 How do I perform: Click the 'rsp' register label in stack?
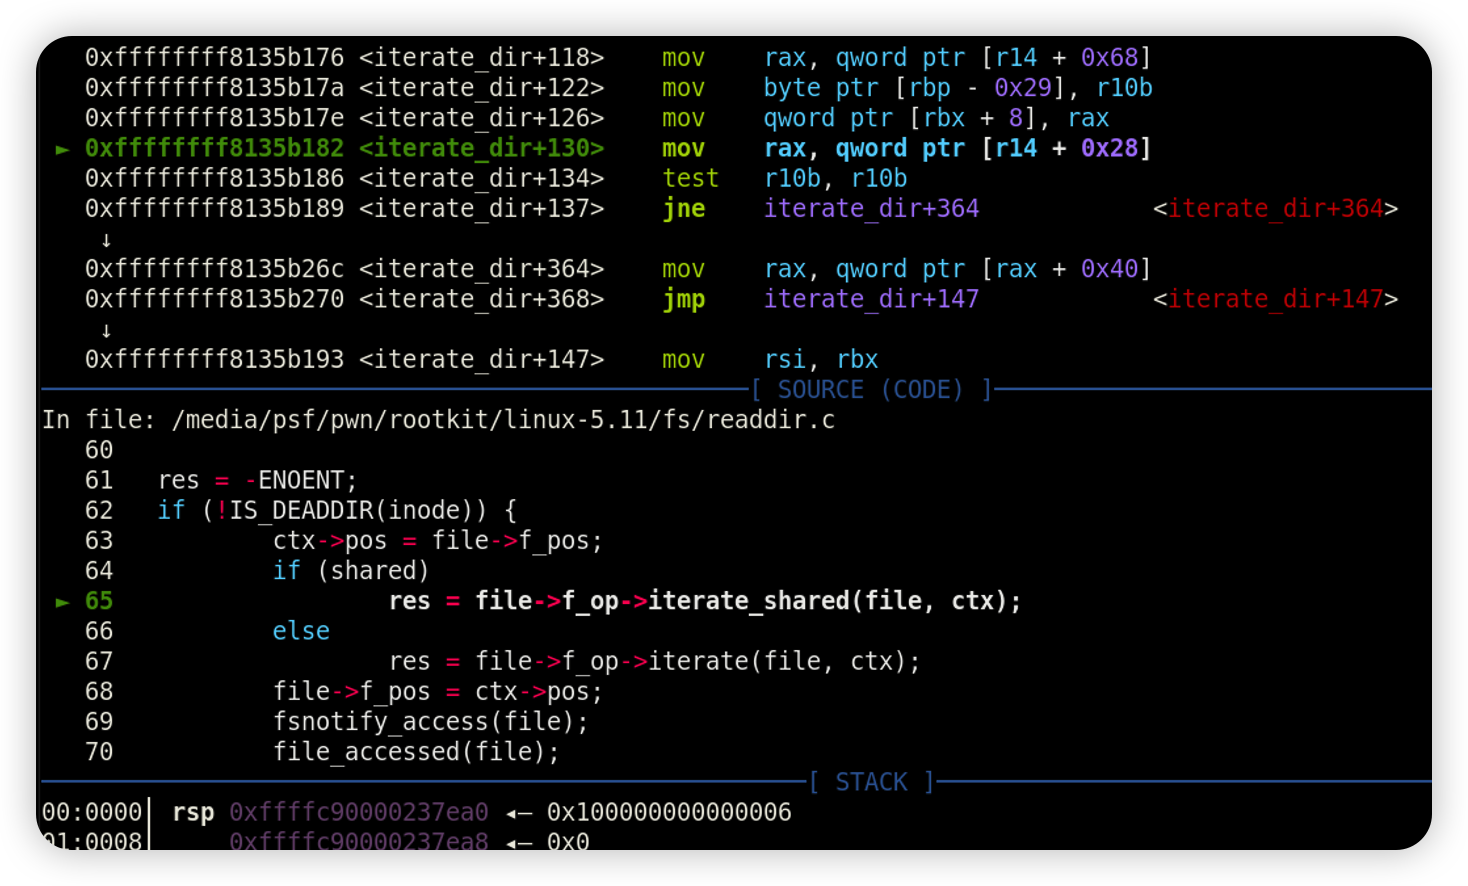point(193,812)
